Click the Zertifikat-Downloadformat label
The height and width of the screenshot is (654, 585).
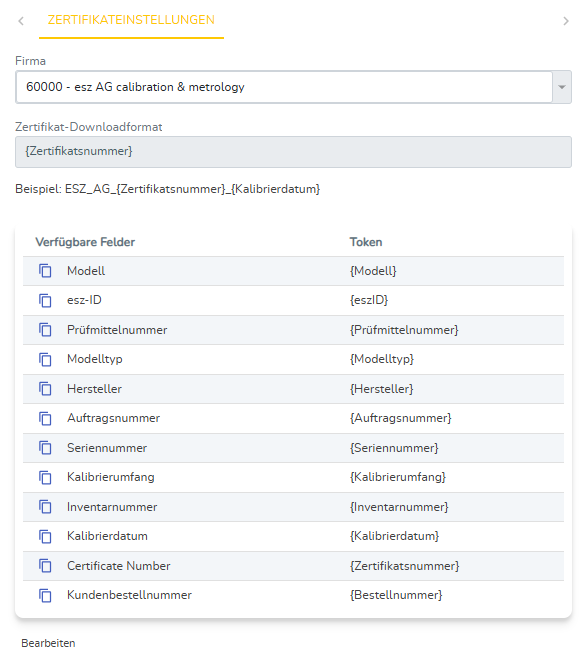click(x=88, y=127)
